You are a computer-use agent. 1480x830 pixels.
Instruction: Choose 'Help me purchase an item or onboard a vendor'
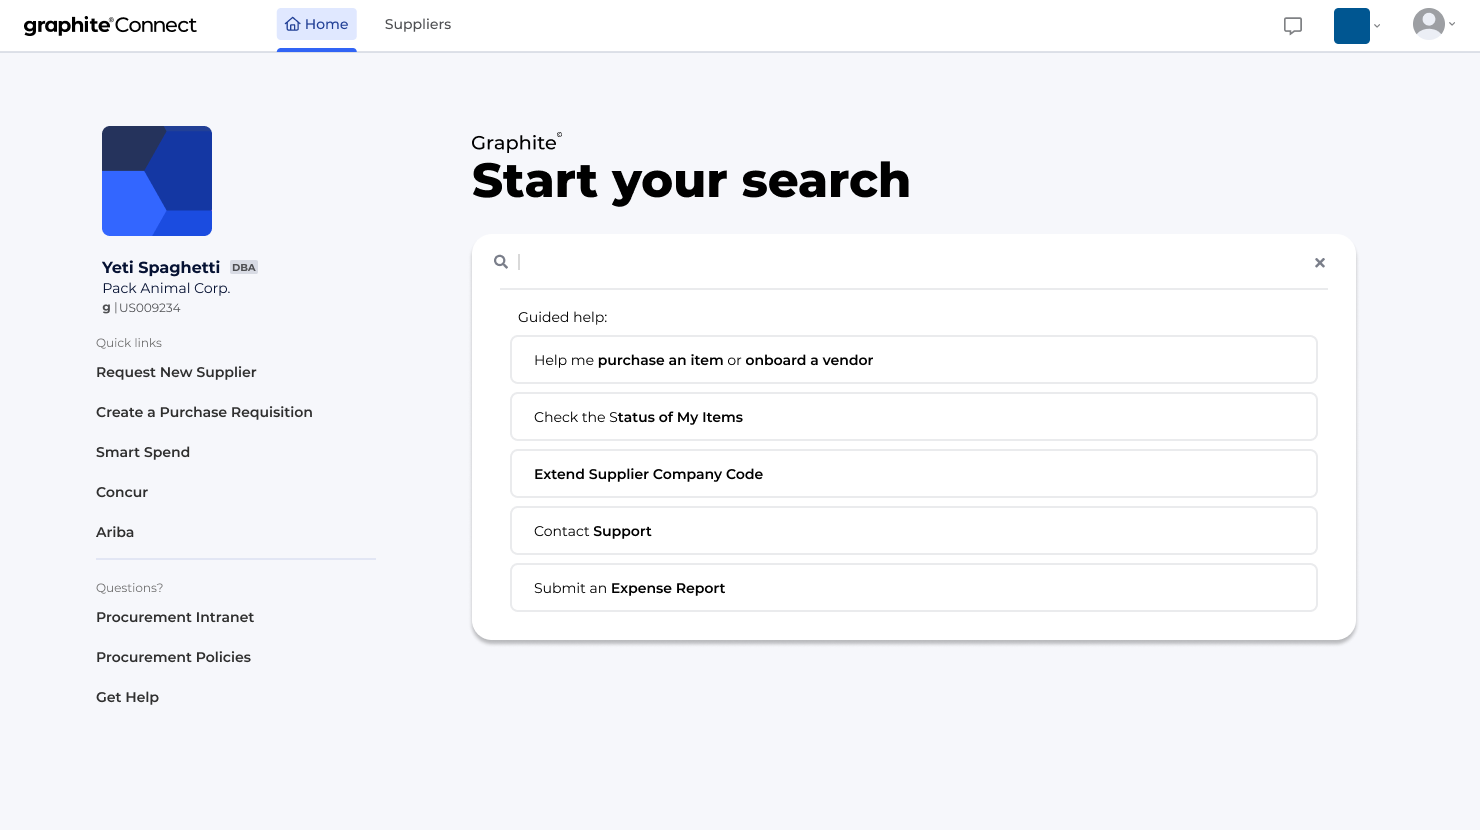tap(913, 359)
